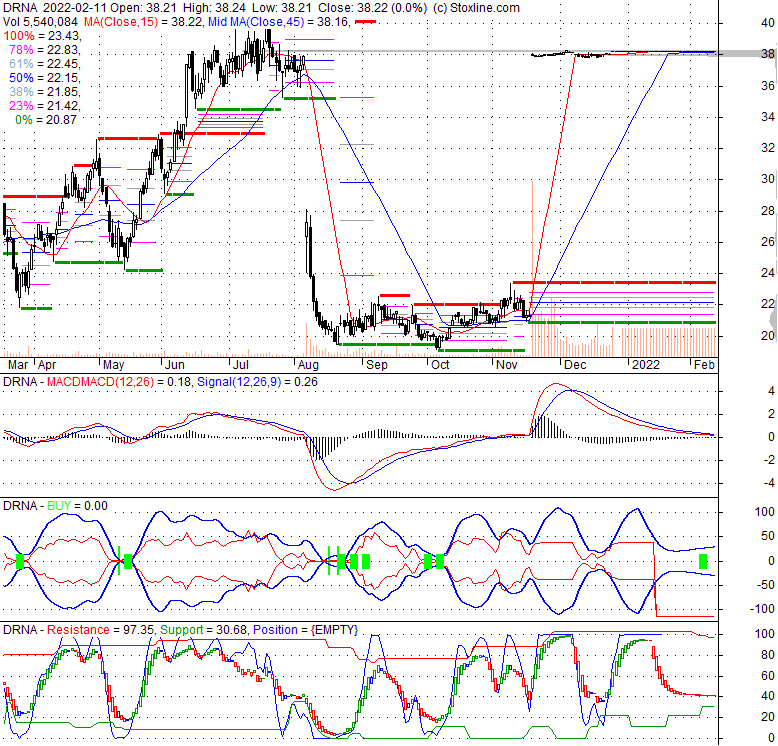The width and height of the screenshot is (778, 746).
Task: Click the tall volume spike bar in mid-November
Action: point(532,268)
